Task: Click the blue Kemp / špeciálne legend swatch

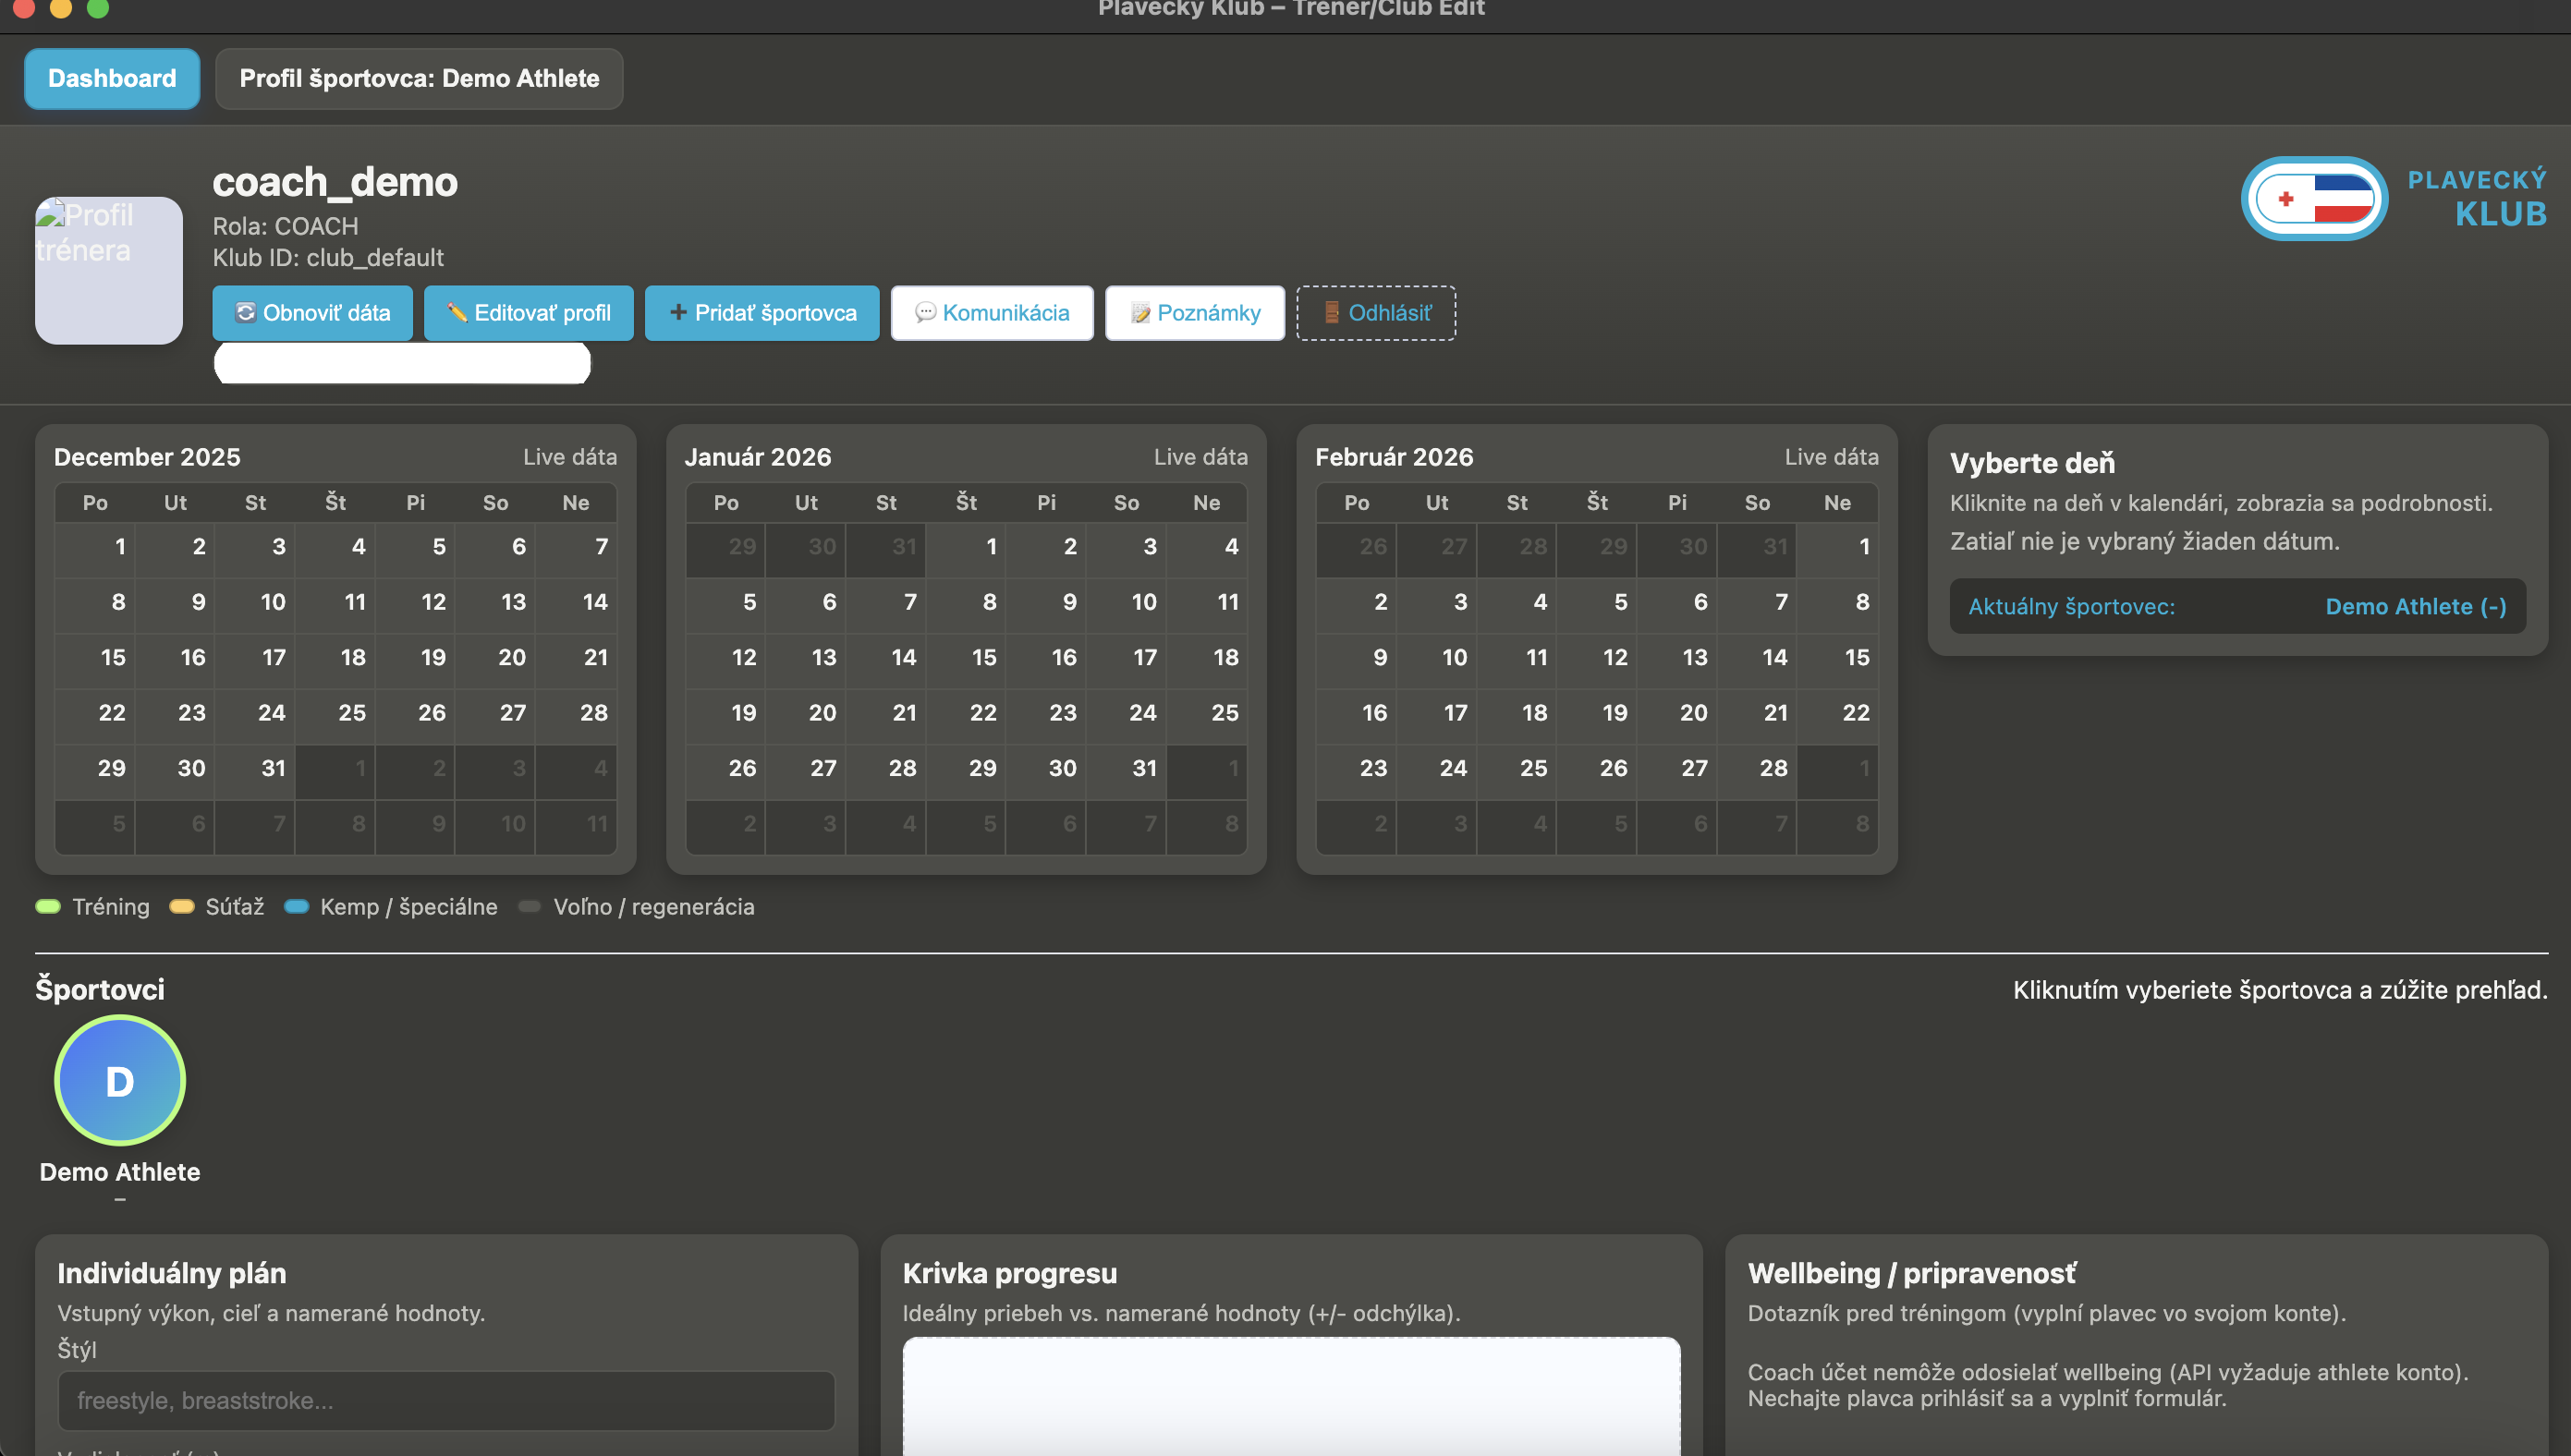Action: click(x=296, y=907)
